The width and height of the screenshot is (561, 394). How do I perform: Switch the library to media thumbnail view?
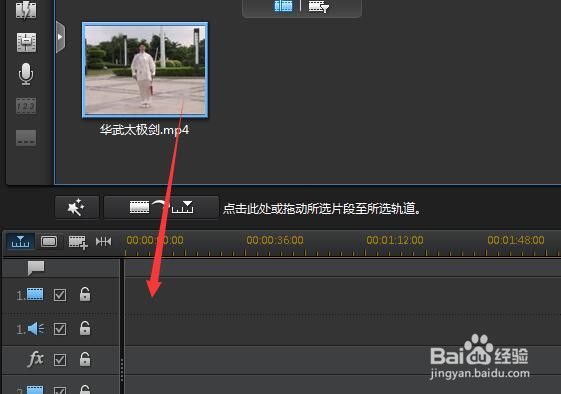pyautogui.click(x=283, y=6)
